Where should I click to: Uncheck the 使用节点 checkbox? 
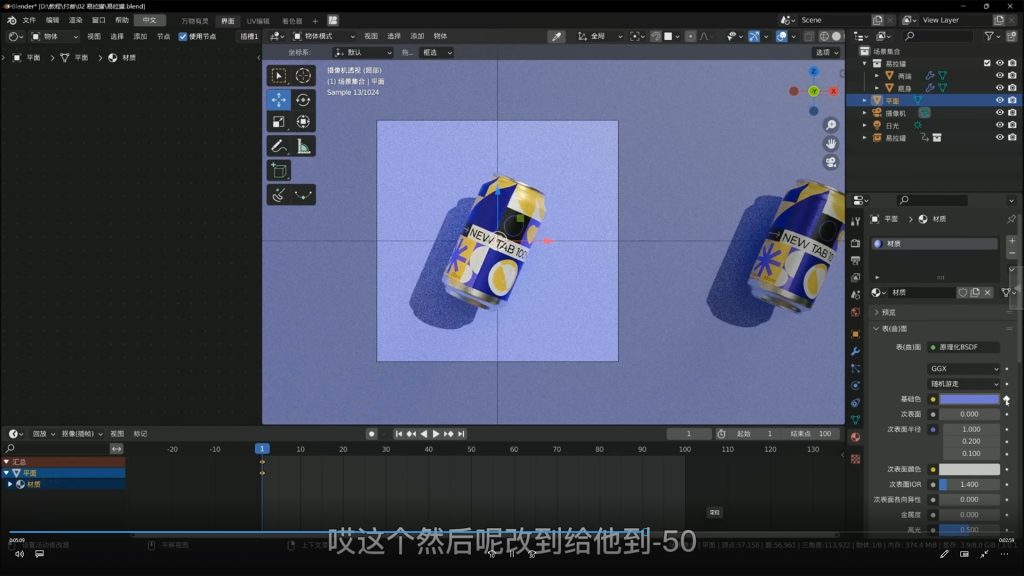[x=183, y=36]
